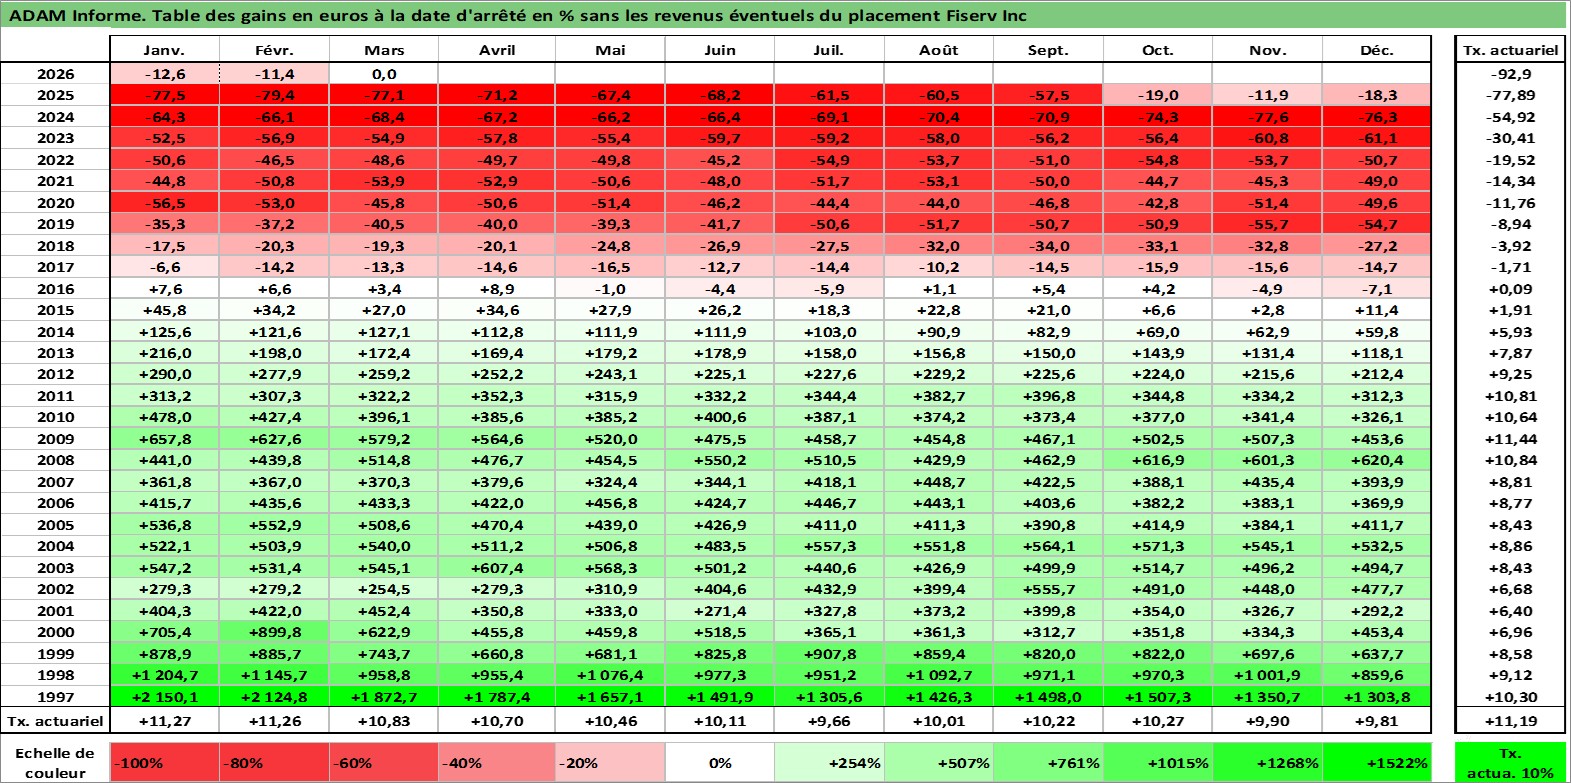Click the +1 204,7 cell
This screenshot has width=1571, height=783.
coord(164,675)
